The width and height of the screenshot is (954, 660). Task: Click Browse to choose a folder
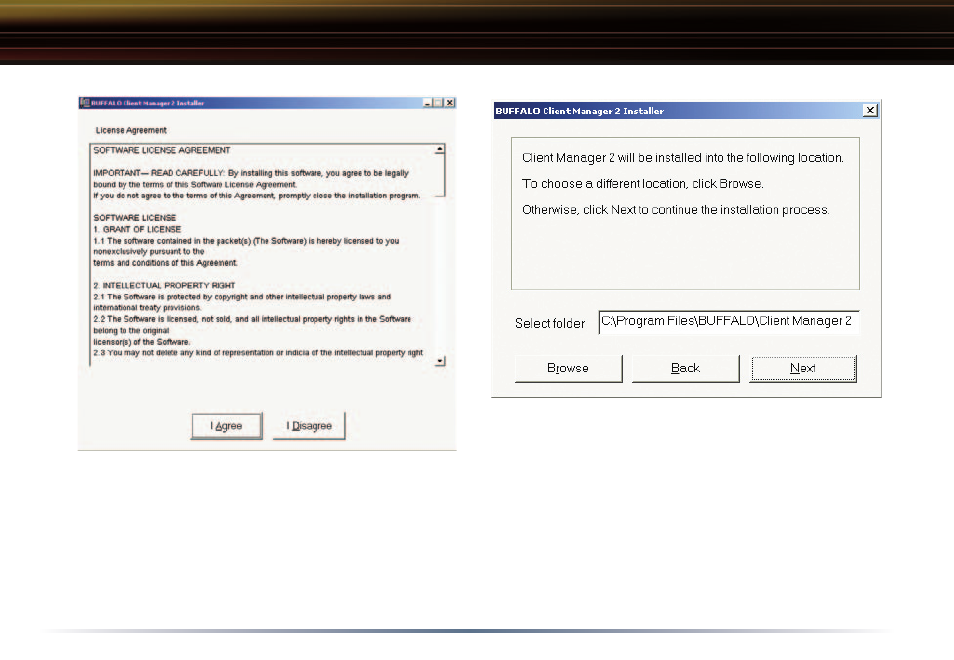tap(568, 368)
